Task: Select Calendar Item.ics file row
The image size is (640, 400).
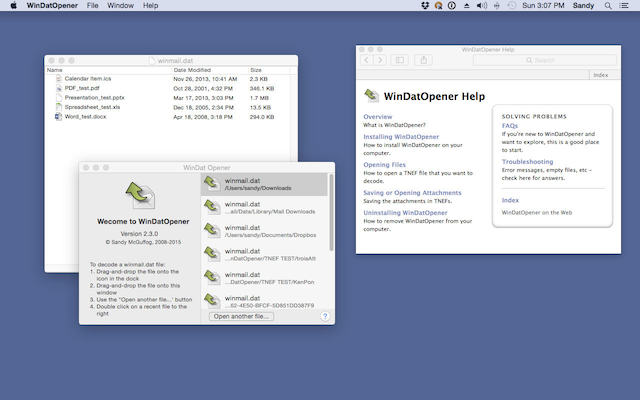Action: [x=168, y=79]
